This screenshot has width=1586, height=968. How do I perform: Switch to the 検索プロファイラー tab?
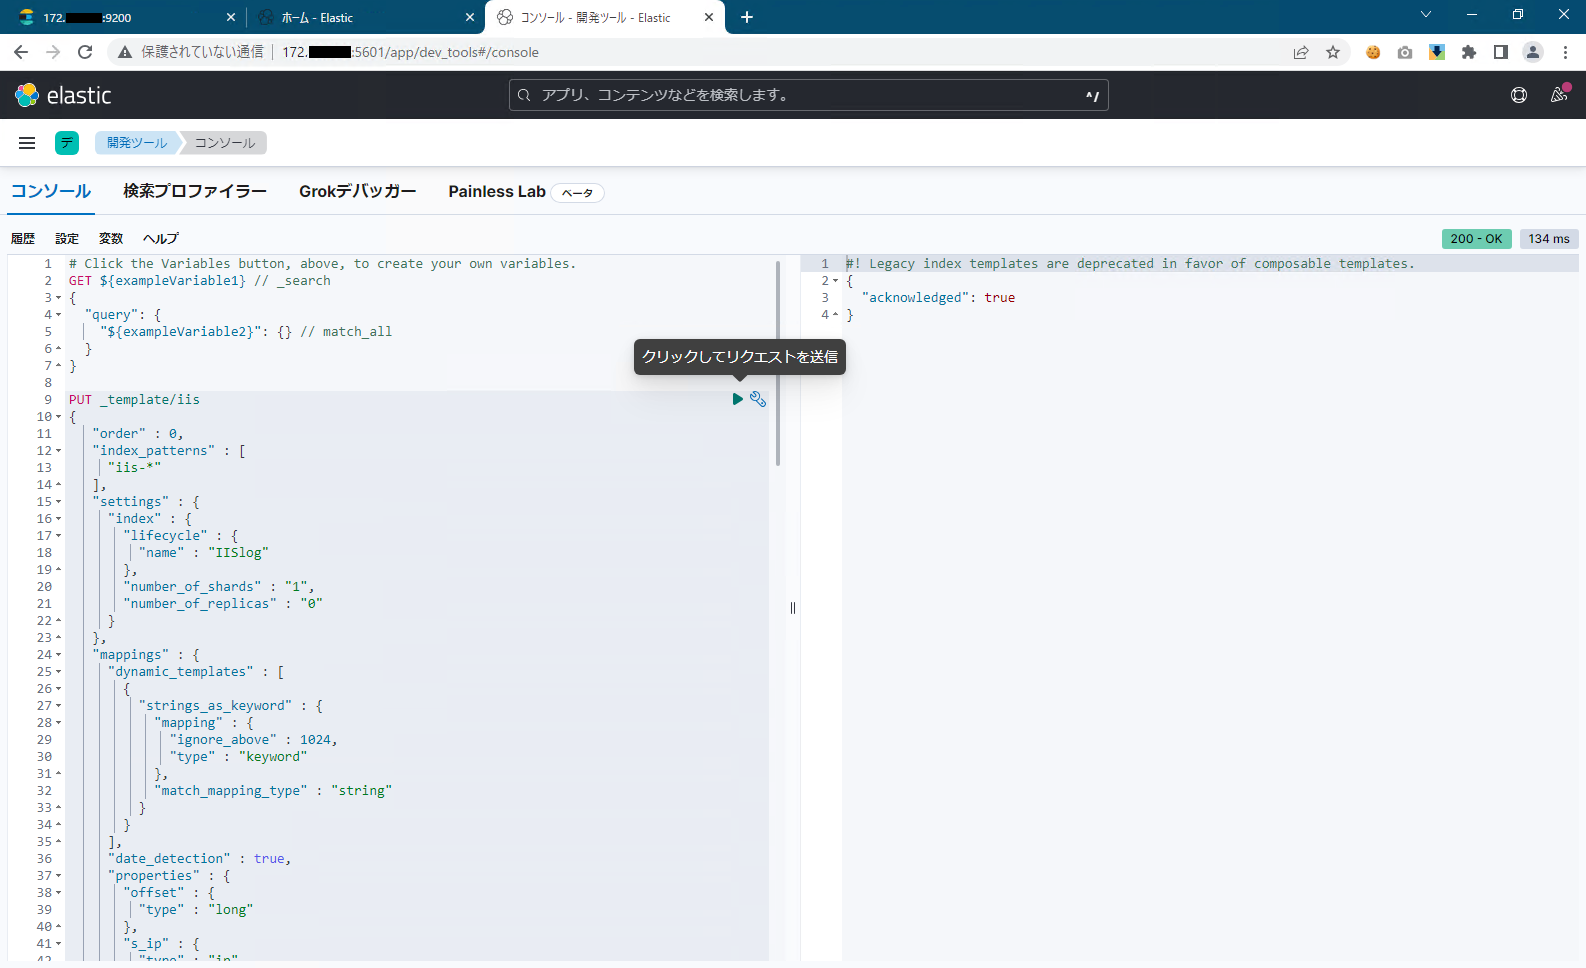(195, 191)
